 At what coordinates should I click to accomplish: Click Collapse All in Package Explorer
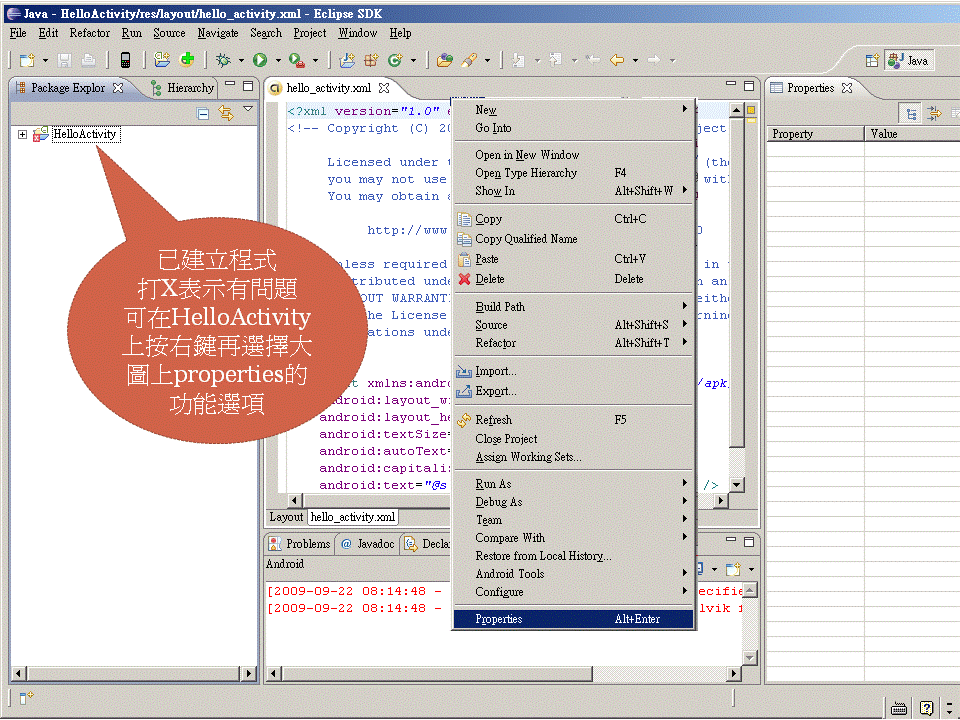(x=203, y=113)
